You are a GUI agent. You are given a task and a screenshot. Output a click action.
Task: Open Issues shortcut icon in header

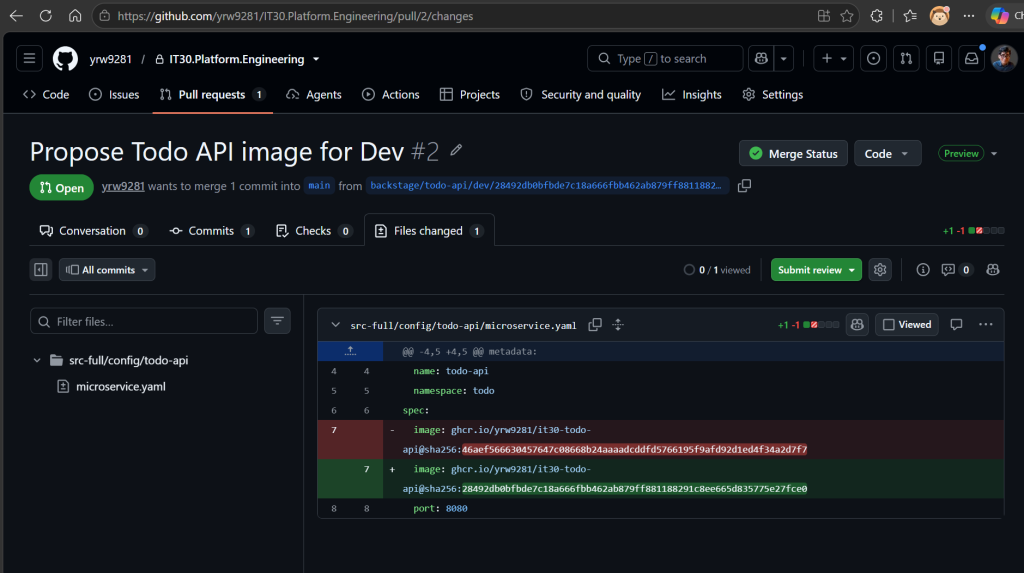tap(873, 59)
